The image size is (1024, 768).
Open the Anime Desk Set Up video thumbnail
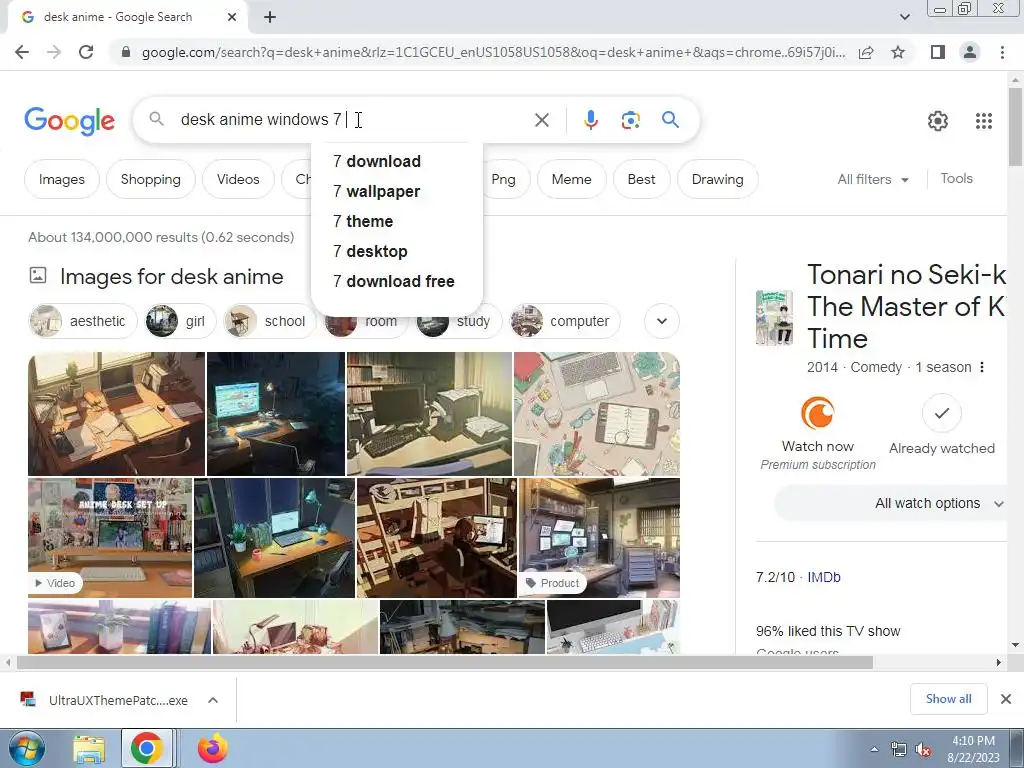coord(110,537)
